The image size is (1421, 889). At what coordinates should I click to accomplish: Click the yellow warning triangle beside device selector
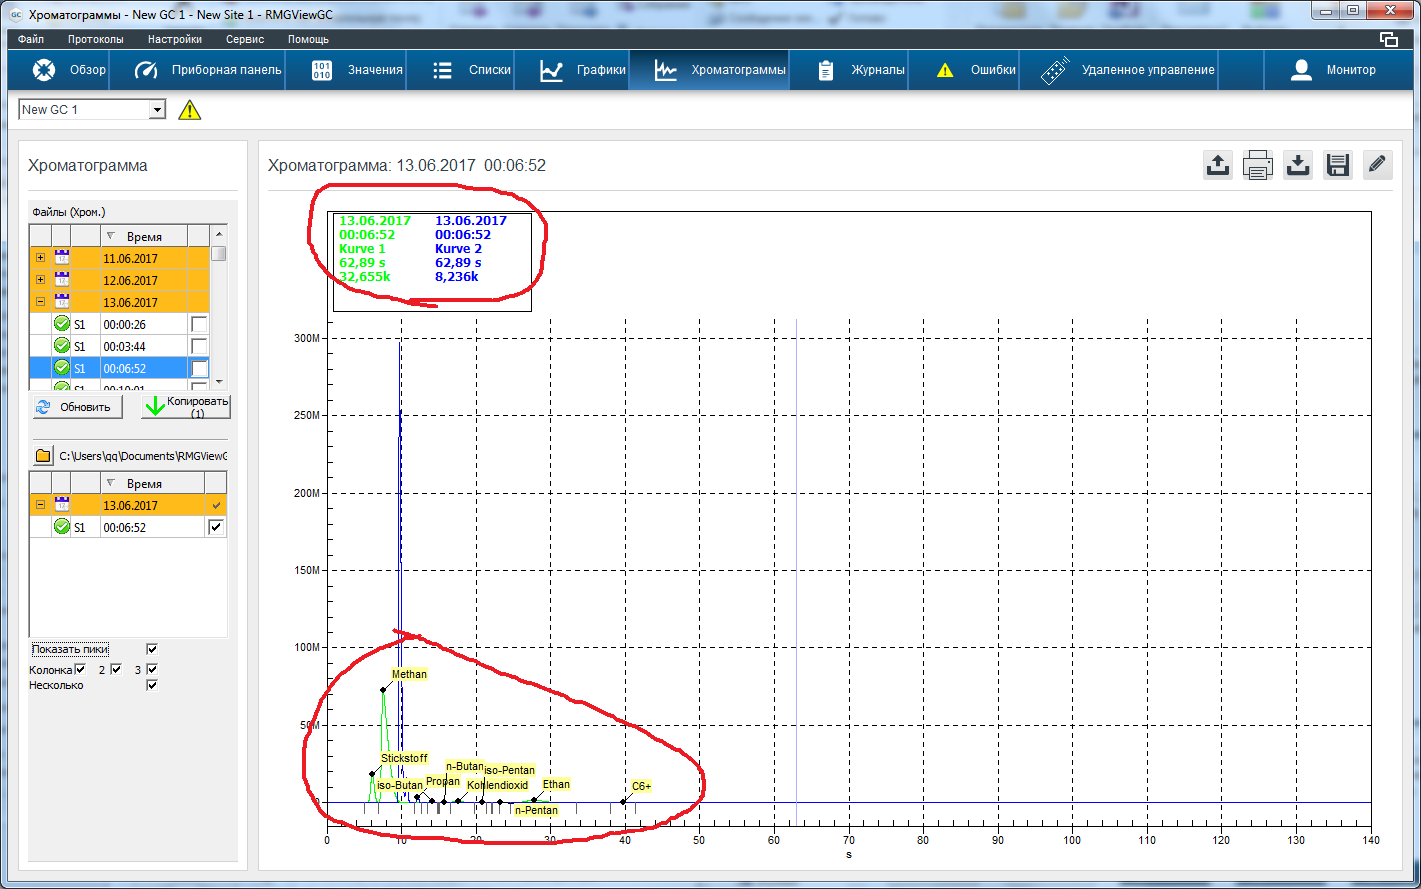point(190,110)
